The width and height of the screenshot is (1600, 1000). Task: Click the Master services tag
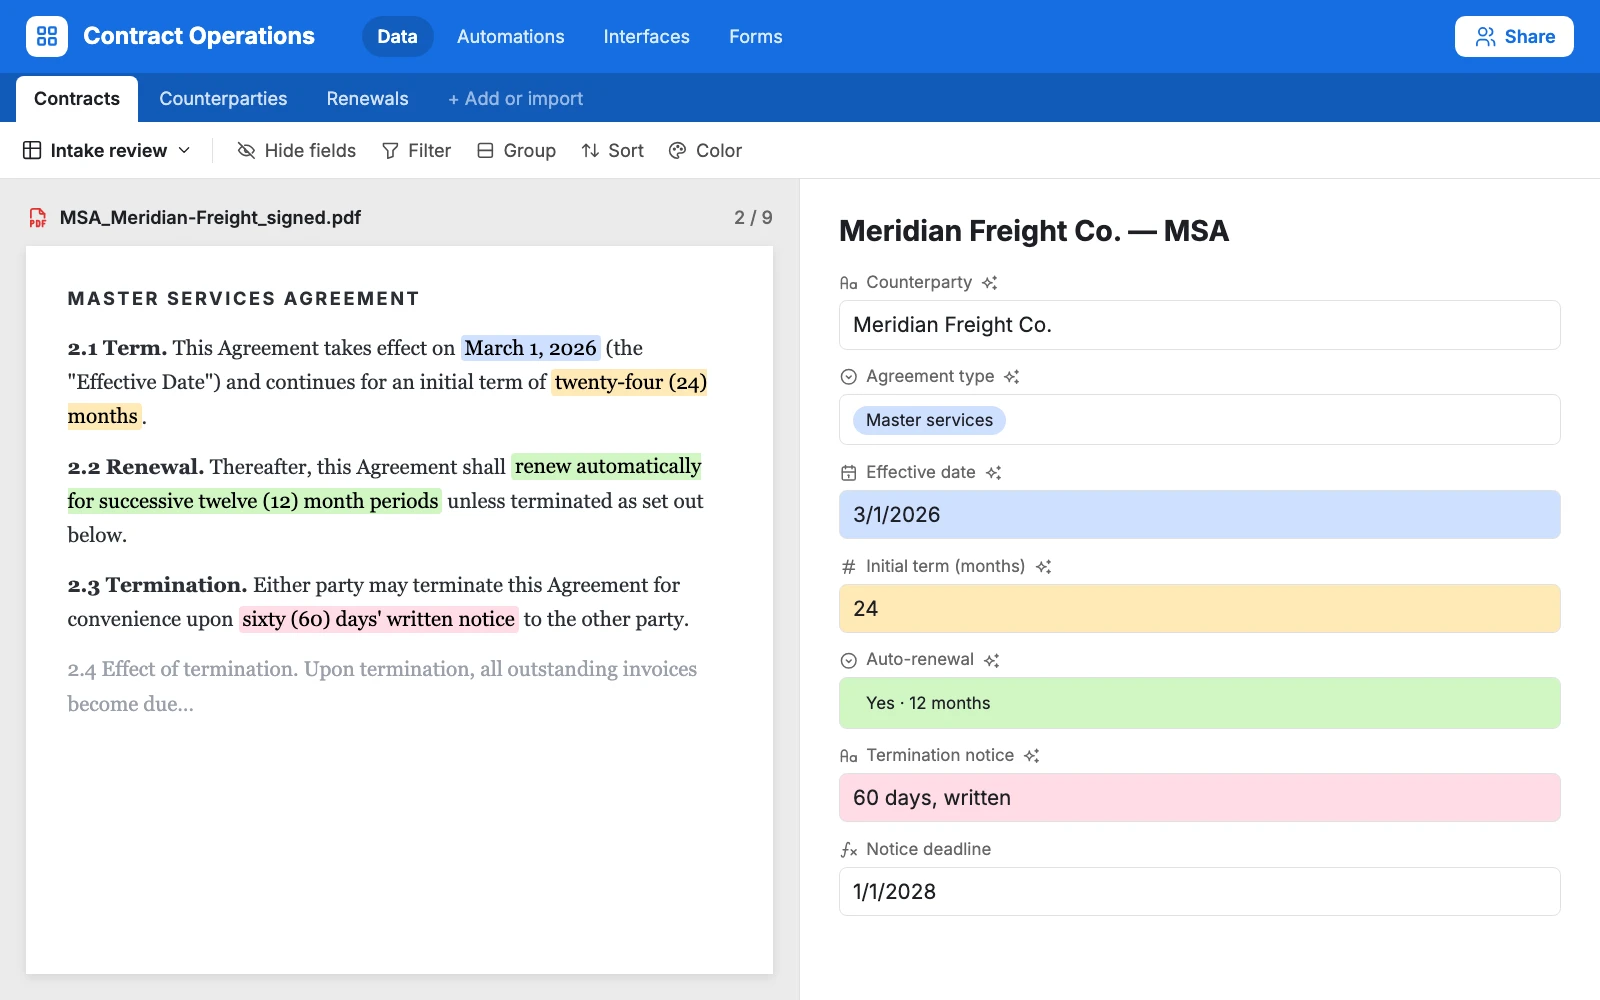[929, 420]
